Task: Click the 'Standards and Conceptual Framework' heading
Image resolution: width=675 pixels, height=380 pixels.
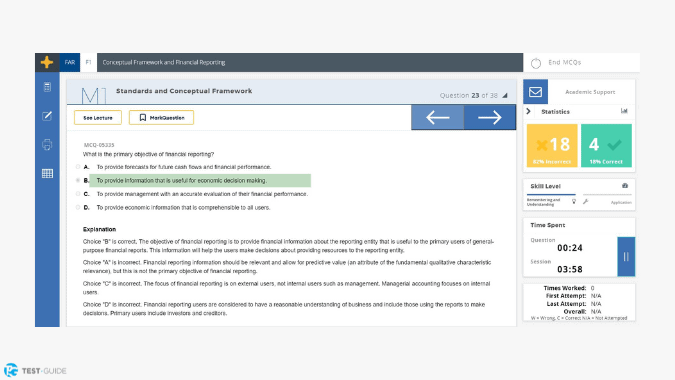Action: click(x=184, y=91)
